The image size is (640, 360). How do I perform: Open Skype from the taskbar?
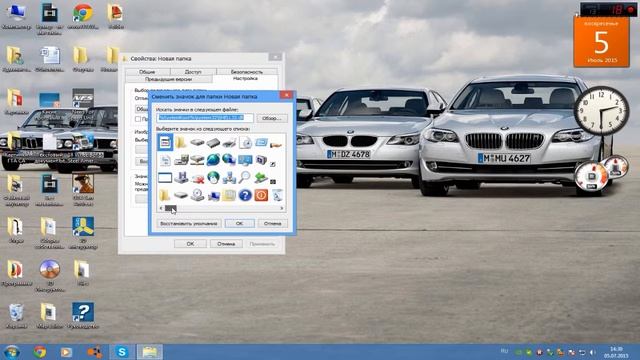122,351
